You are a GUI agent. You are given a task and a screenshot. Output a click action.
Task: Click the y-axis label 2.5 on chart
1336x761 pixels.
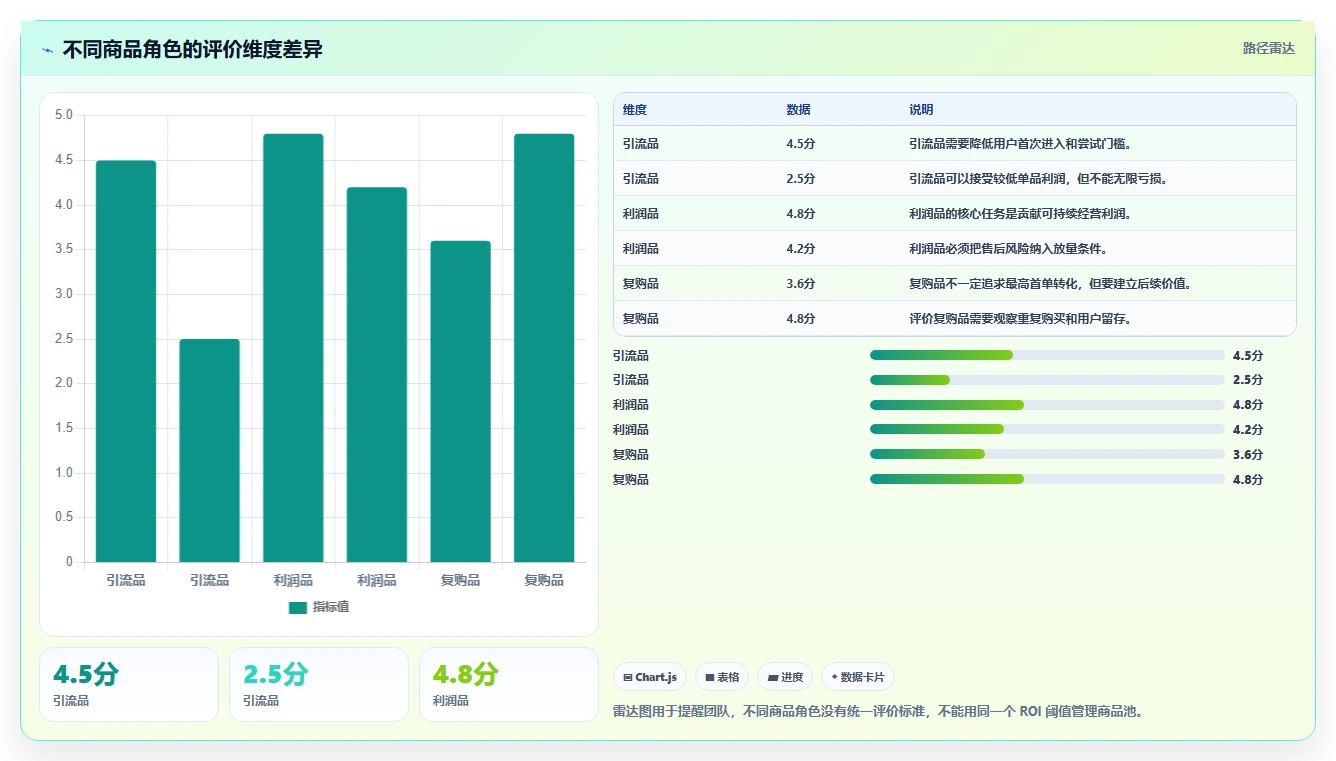64,339
